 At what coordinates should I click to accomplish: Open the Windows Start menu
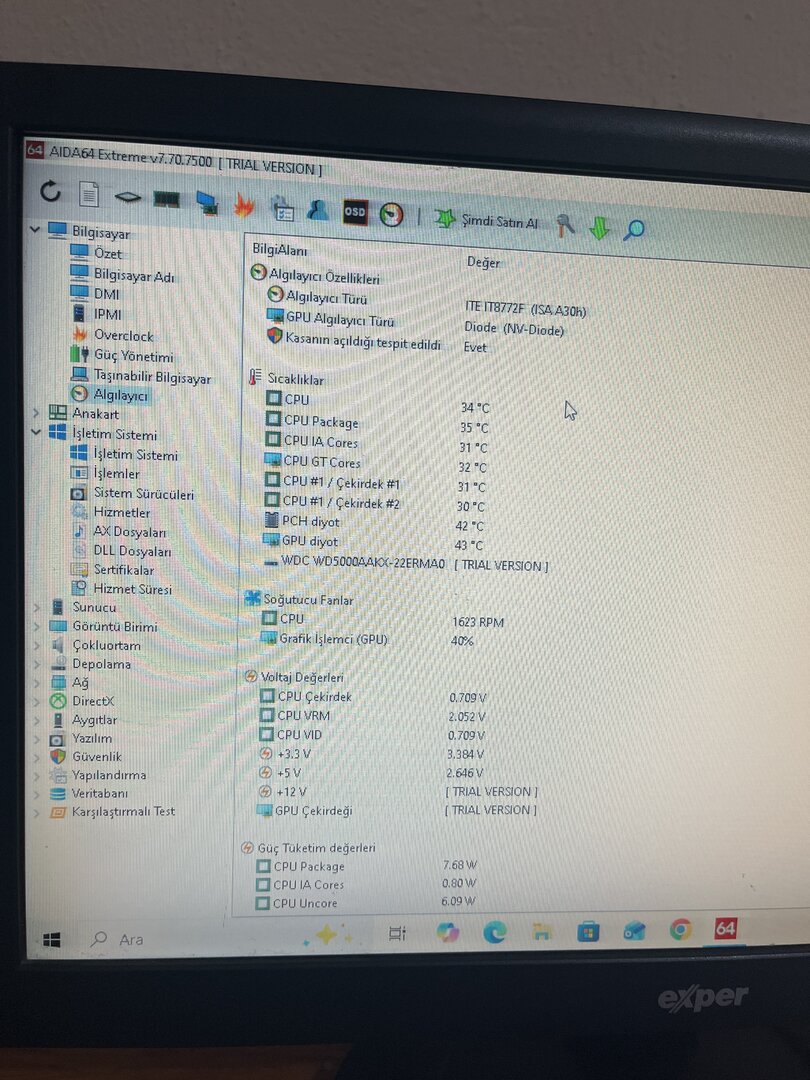[x=52, y=940]
